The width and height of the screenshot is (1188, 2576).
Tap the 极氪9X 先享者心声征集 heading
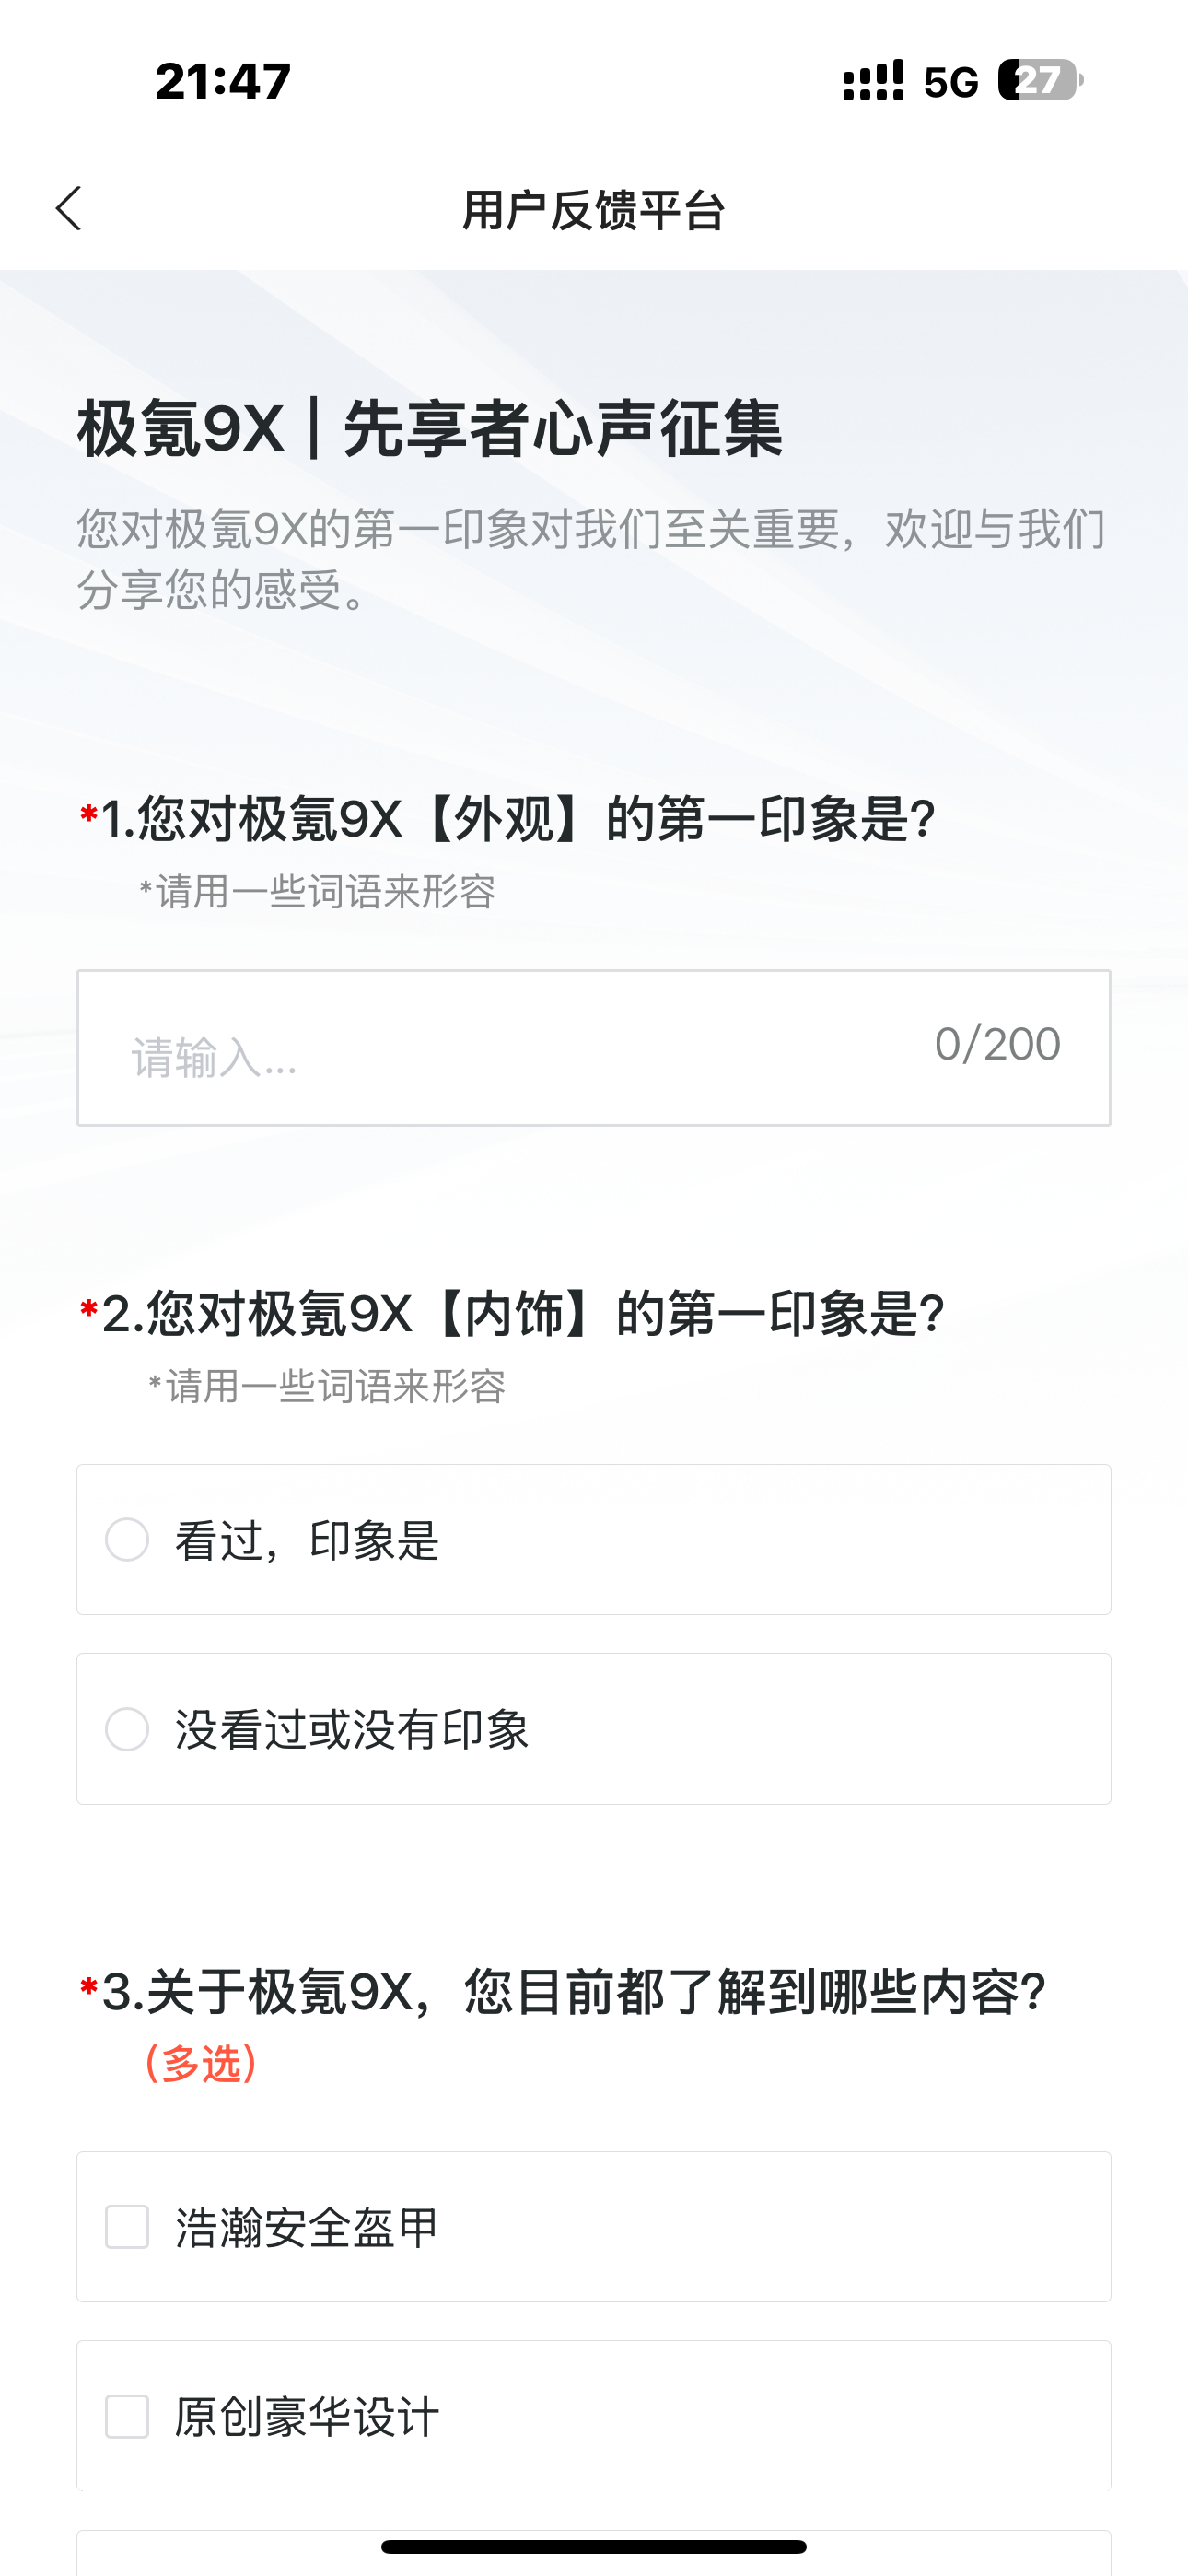(430, 428)
